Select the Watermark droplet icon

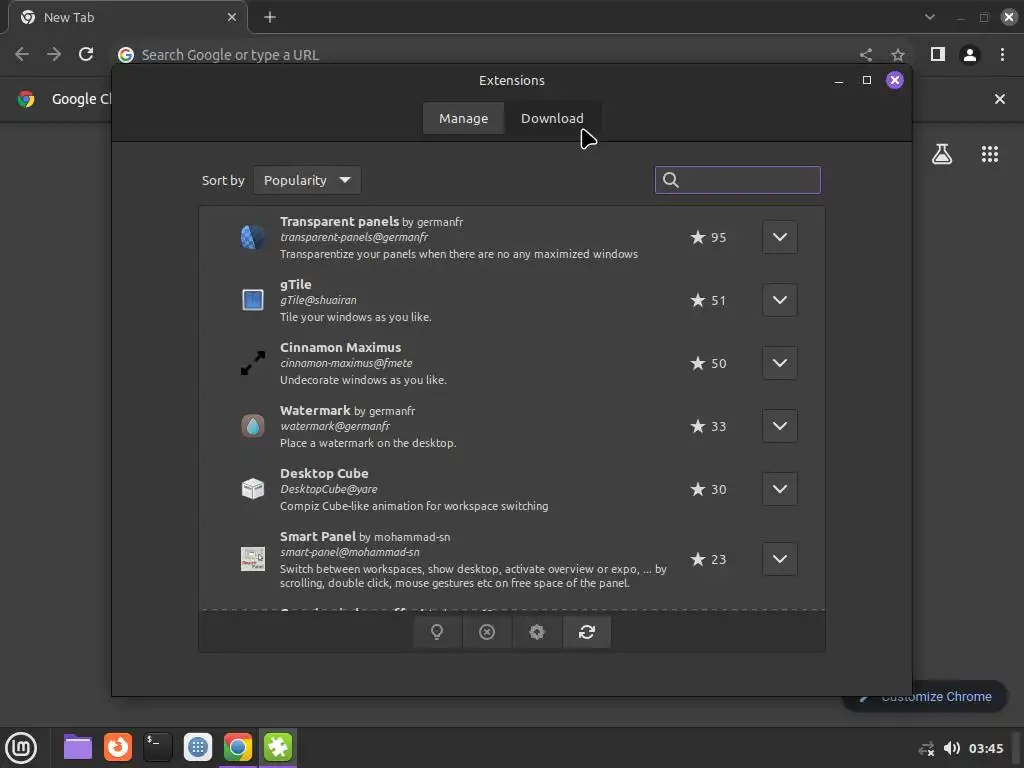pyautogui.click(x=253, y=426)
